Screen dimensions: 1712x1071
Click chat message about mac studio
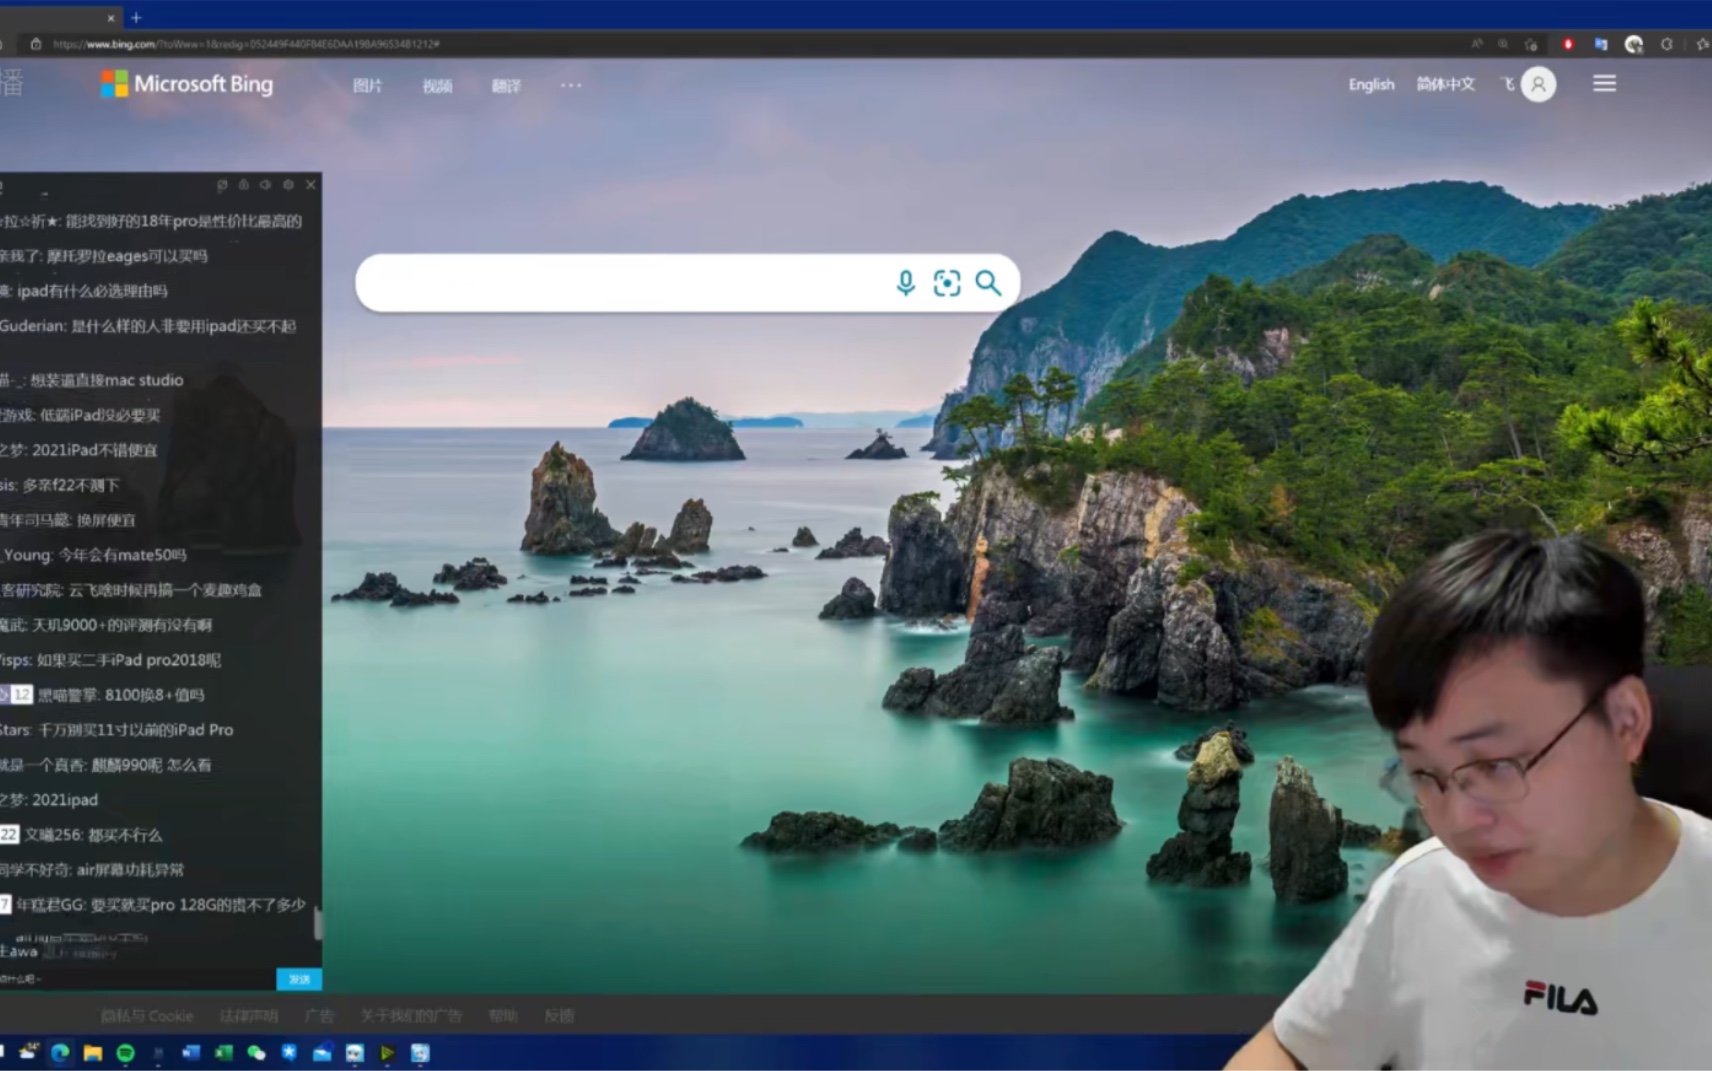click(x=92, y=380)
